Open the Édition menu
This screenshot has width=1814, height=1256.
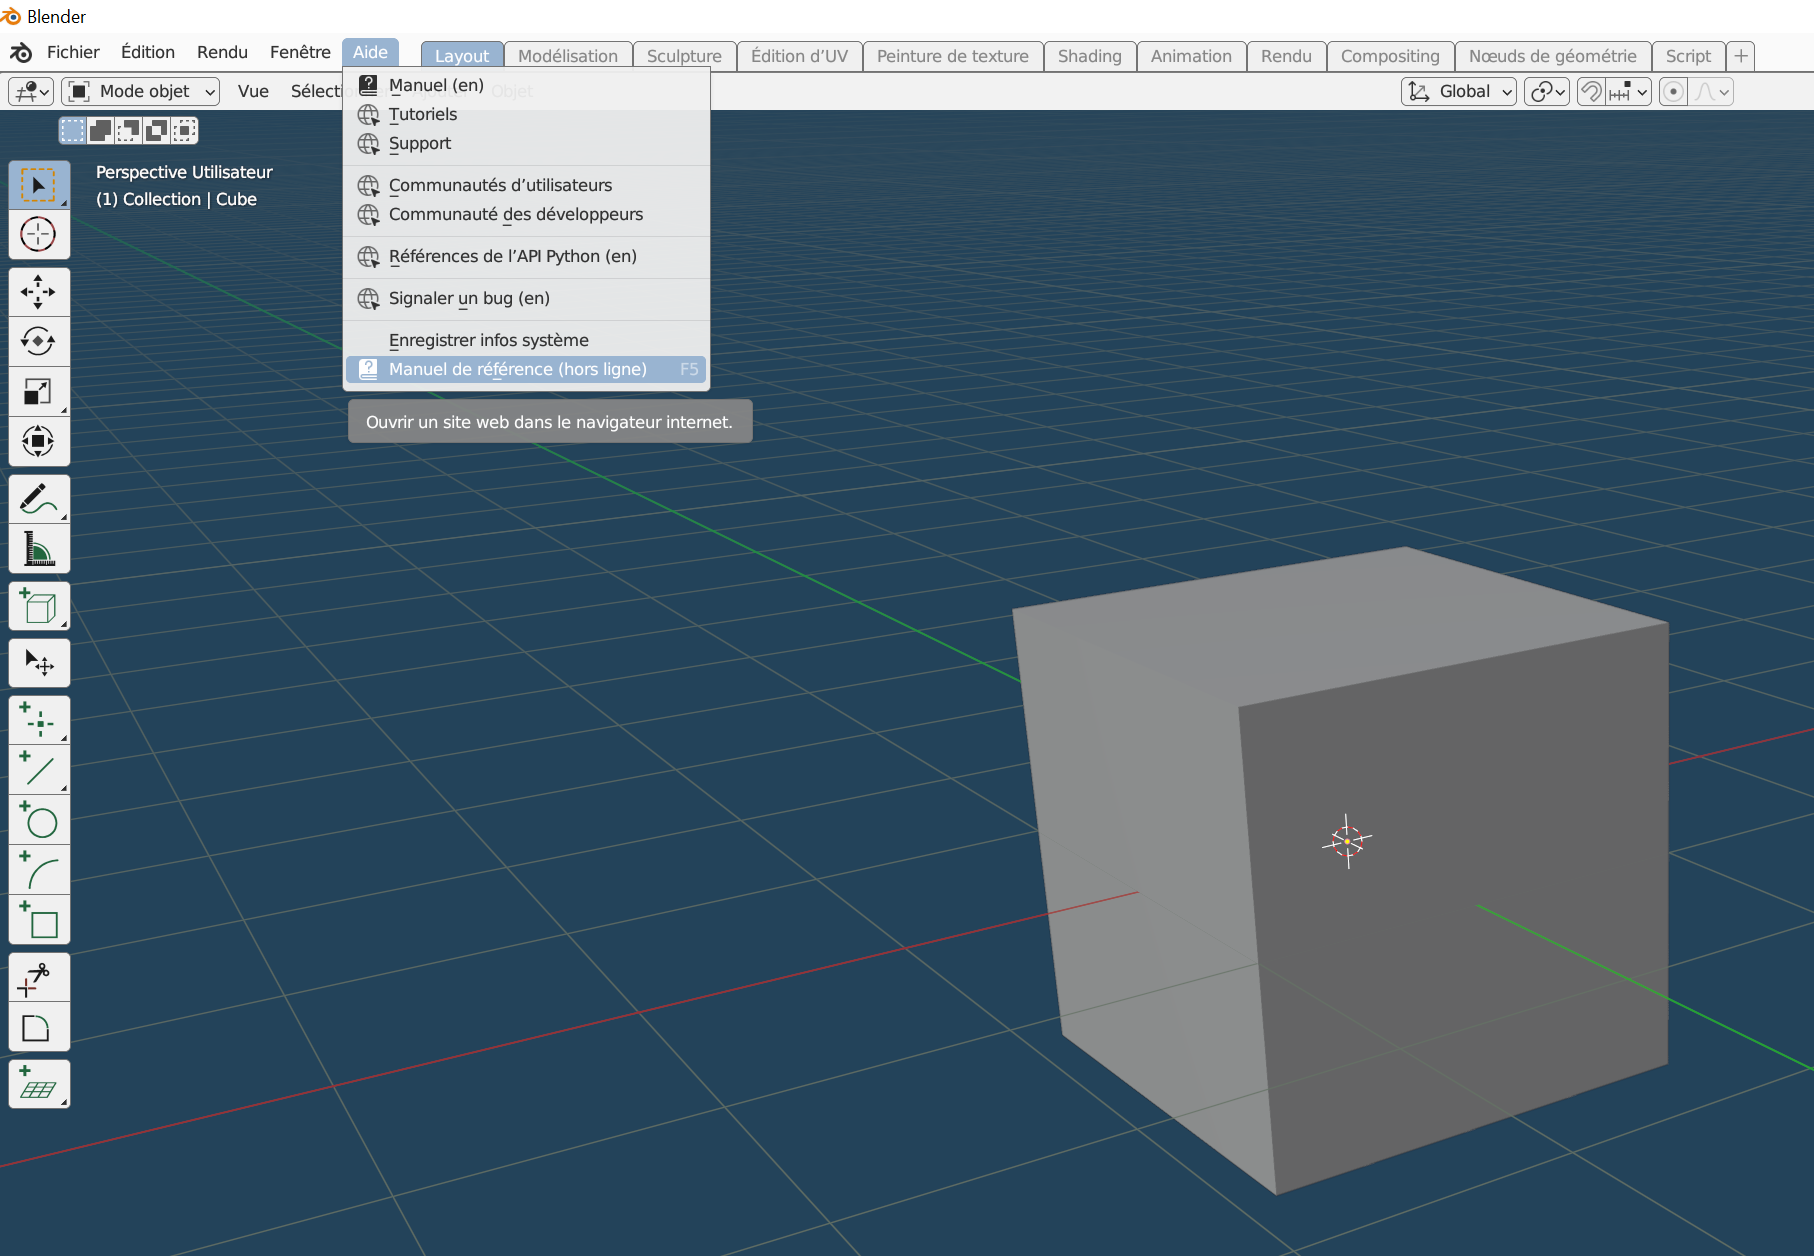tap(148, 52)
